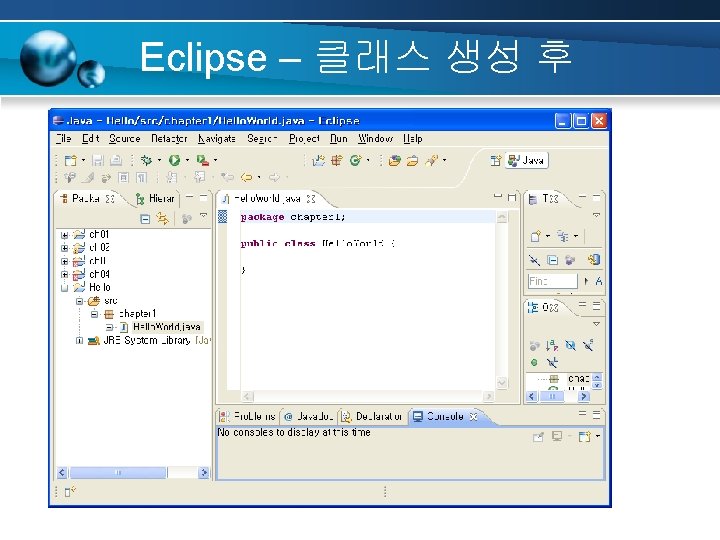This screenshot has height=540, width=720.
Task: Click the green Run icon
Action: [x=174, y=160]
